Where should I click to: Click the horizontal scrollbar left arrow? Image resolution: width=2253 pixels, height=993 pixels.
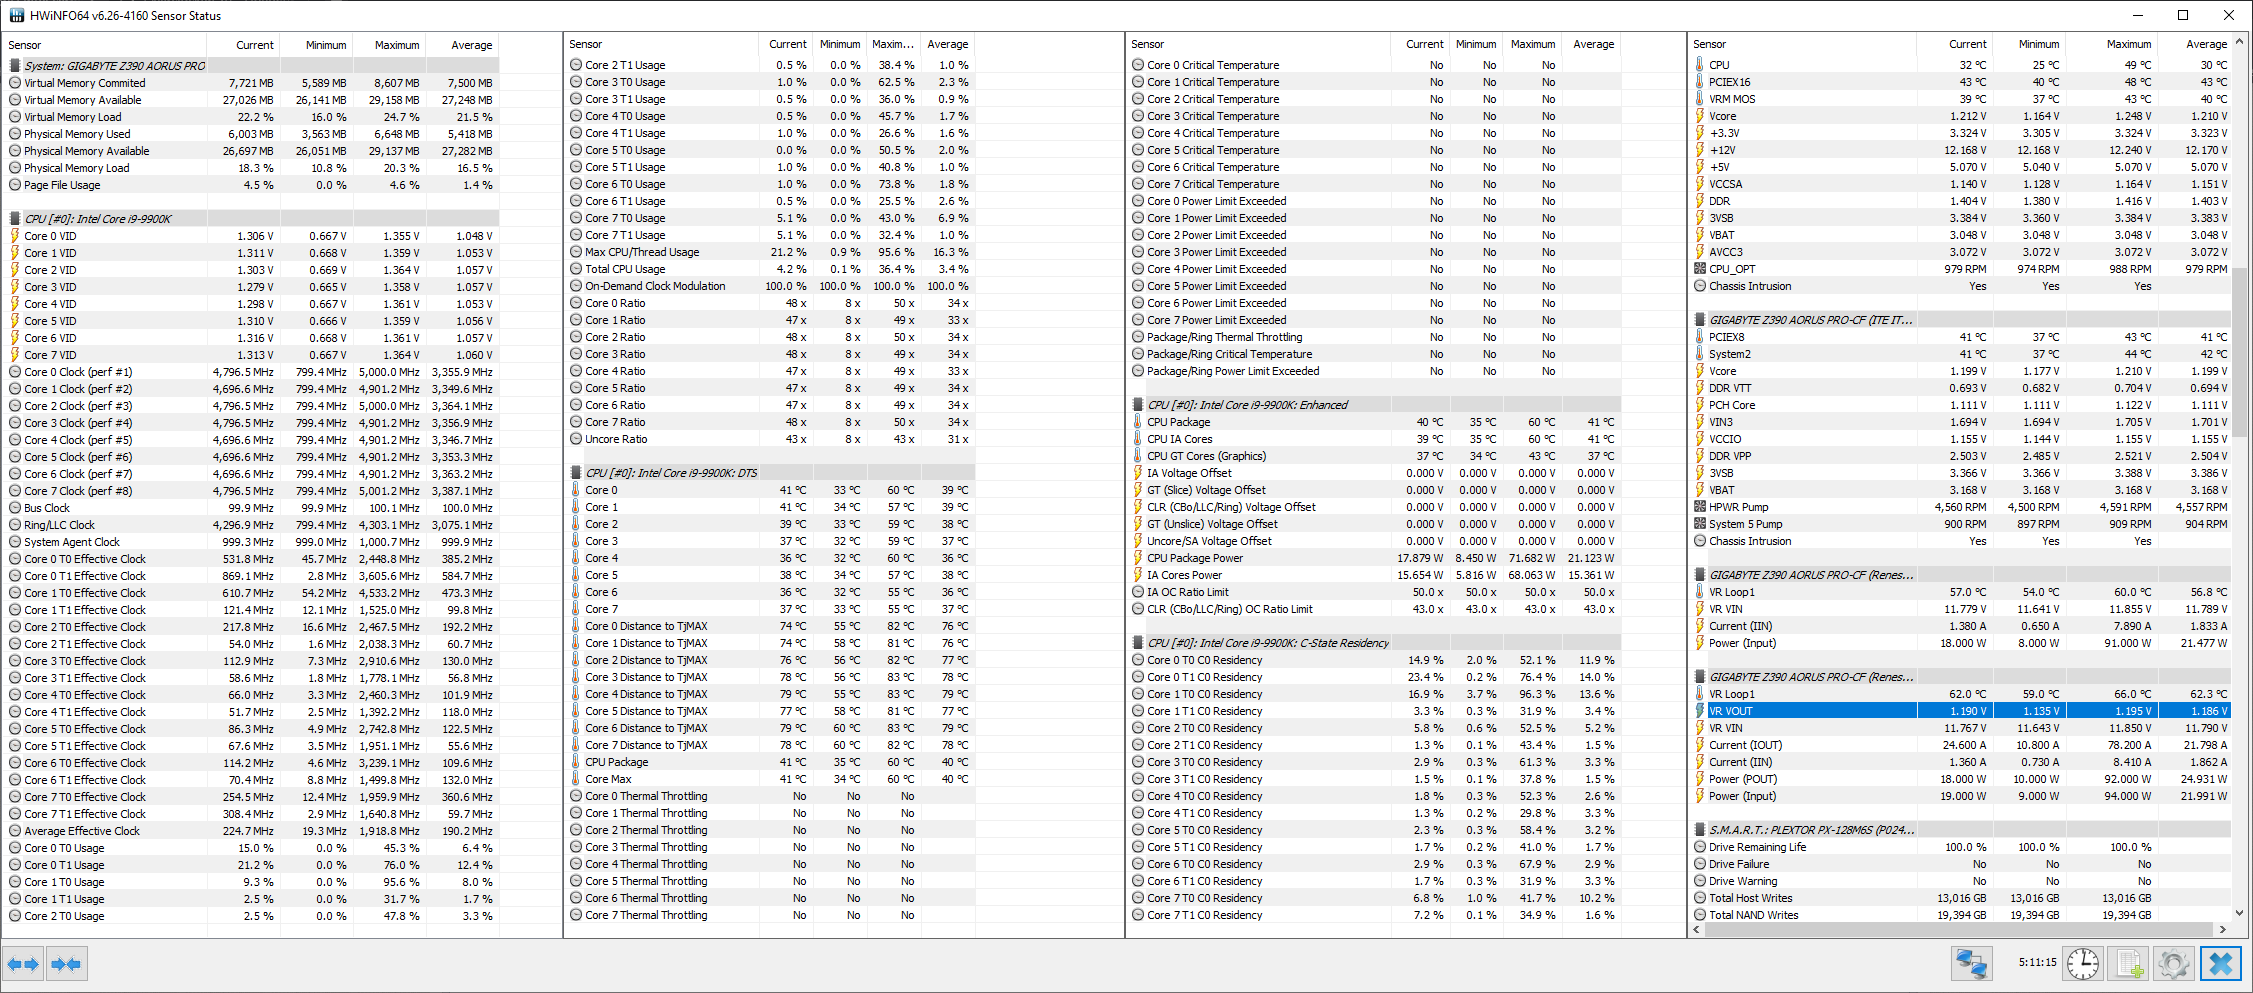[x=1697, y=929]
